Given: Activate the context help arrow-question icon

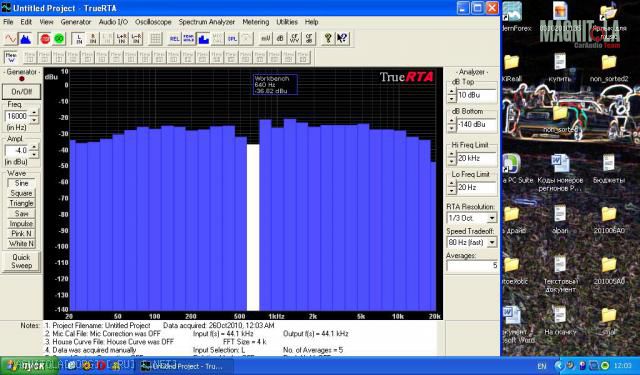Looking at the screenshot, I should [342, 39].
